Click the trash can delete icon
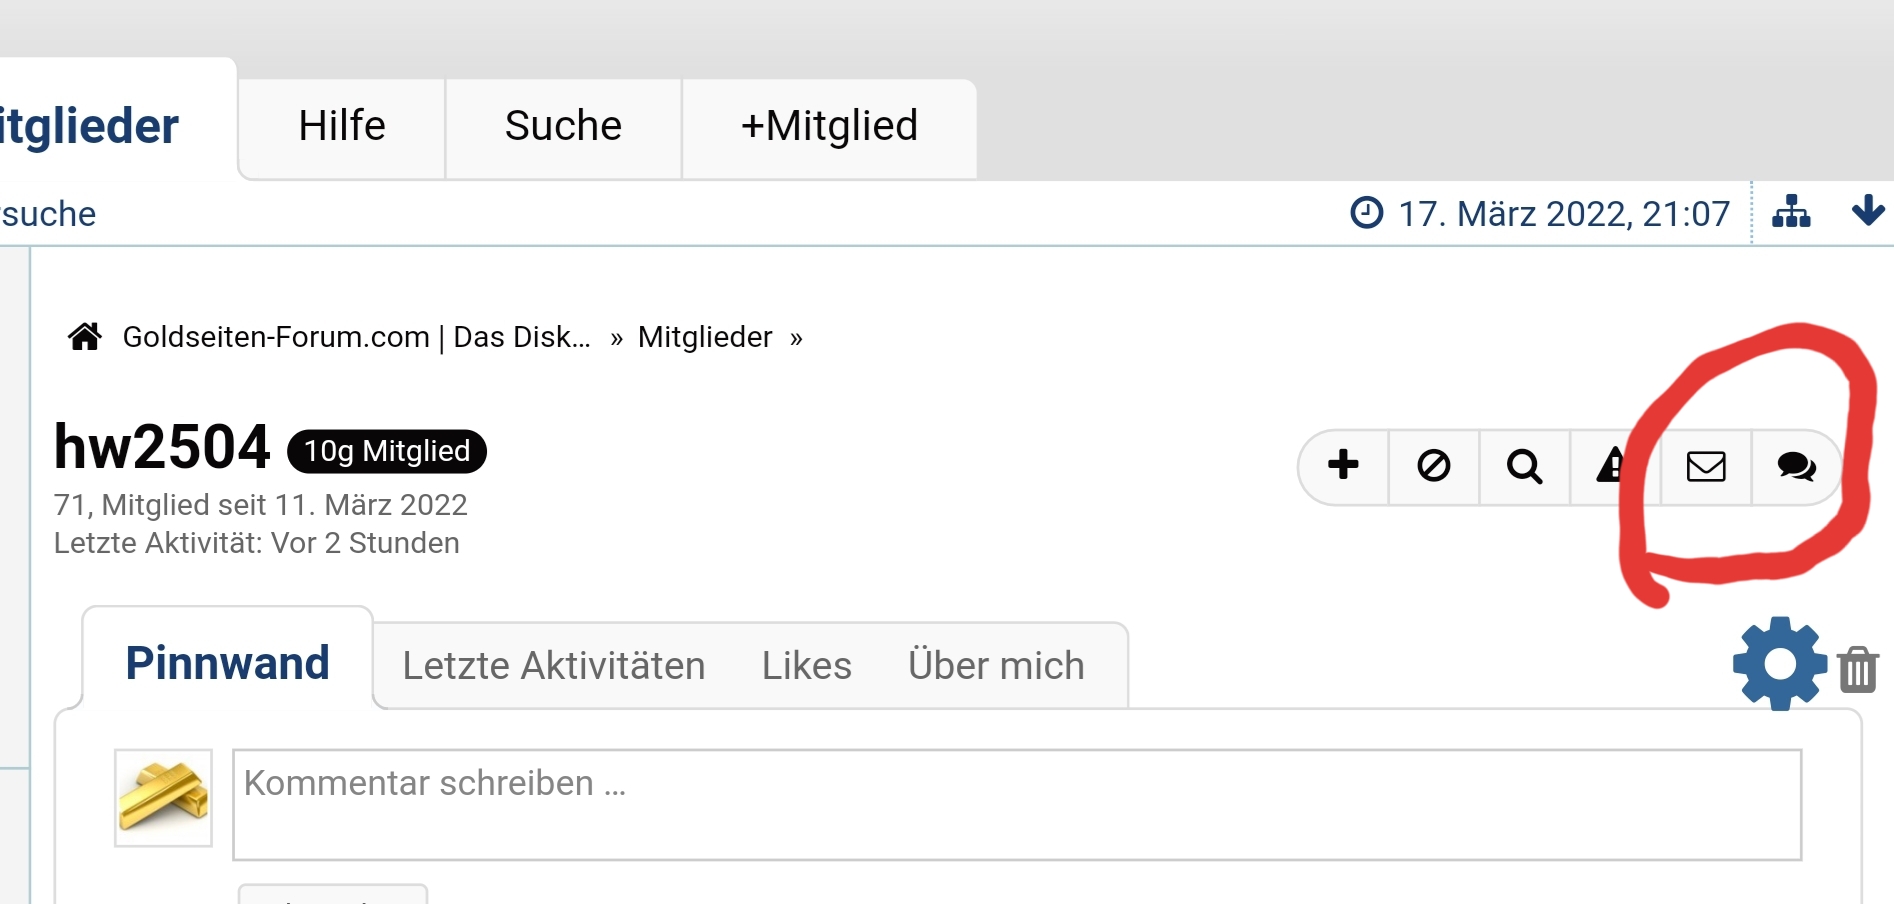 1858,669
